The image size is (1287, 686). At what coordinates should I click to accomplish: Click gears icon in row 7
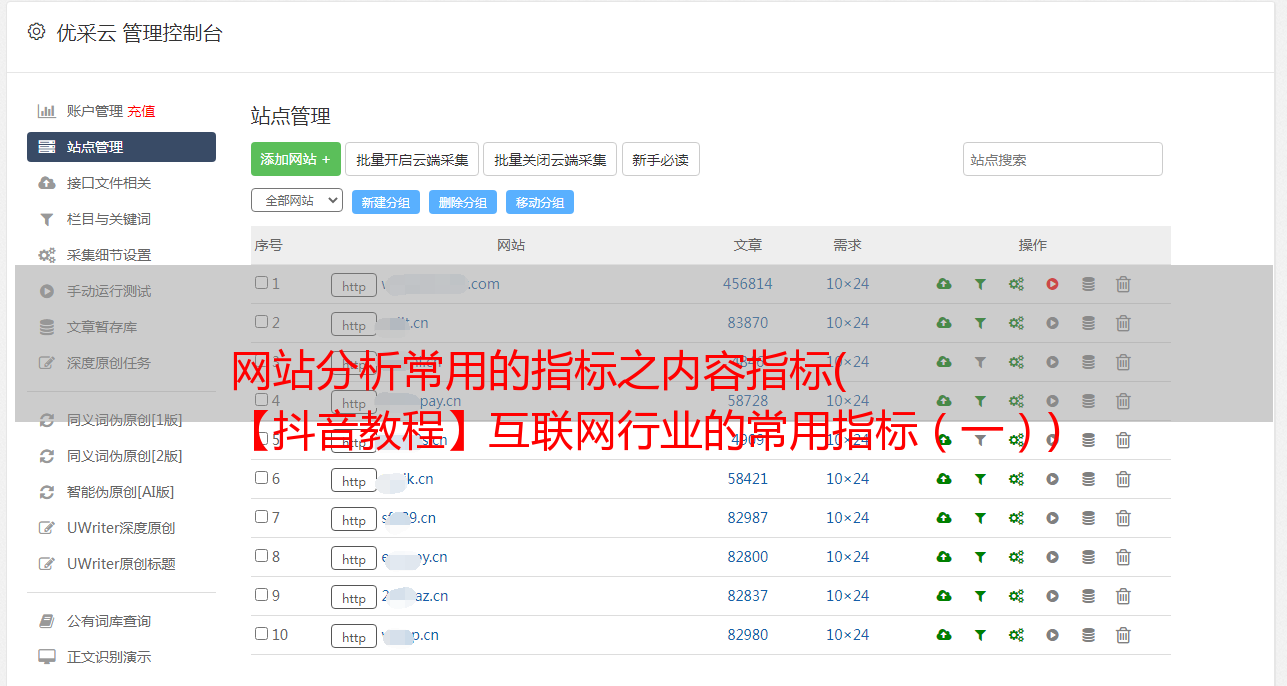click(1016, 518)
